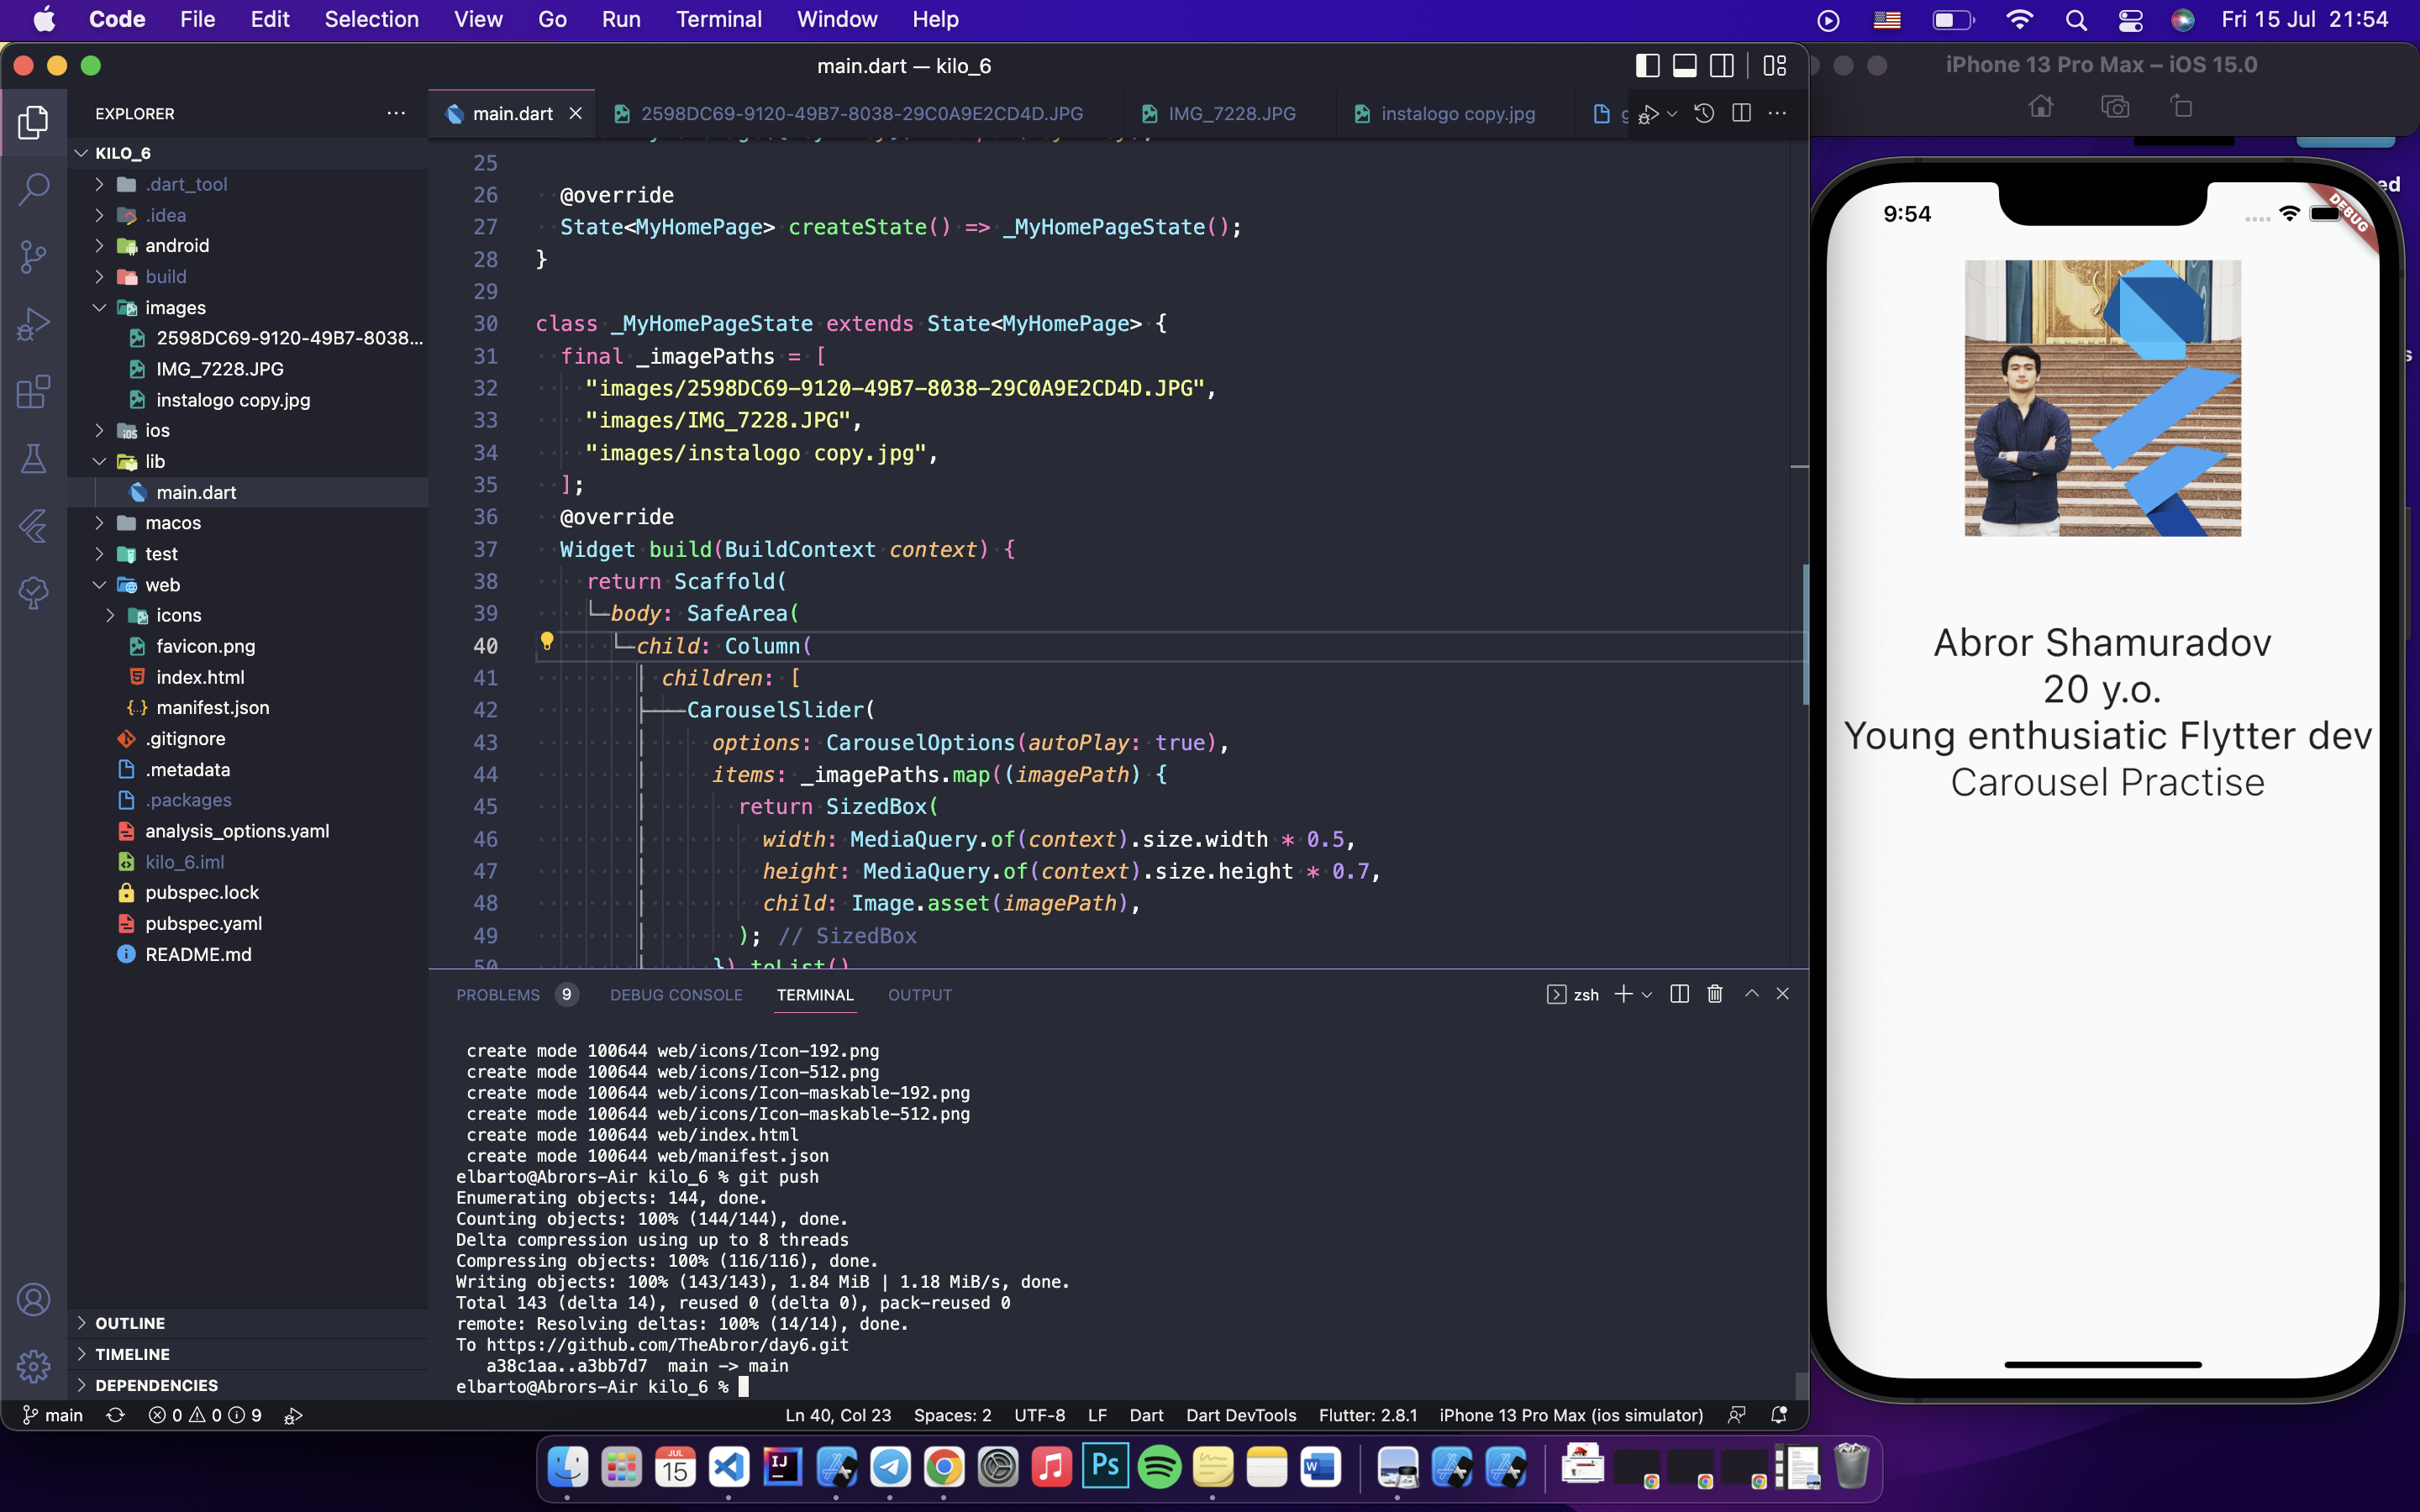Select the Testing flask icon
Viewport: 2420px width, 1512px height.
click(34, 459)
